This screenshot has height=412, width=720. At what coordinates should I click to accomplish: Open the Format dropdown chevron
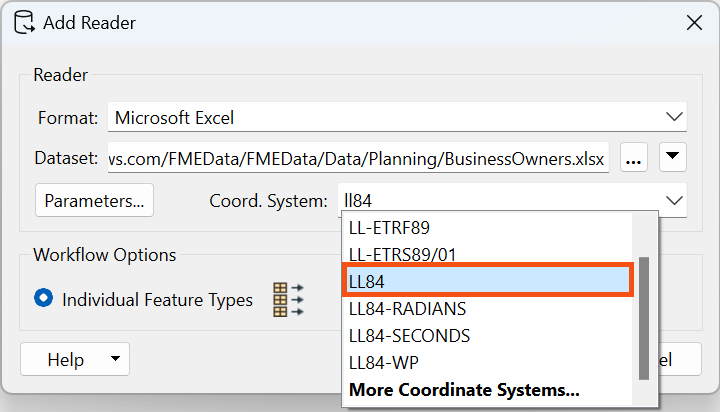click(x=673, y=117)
